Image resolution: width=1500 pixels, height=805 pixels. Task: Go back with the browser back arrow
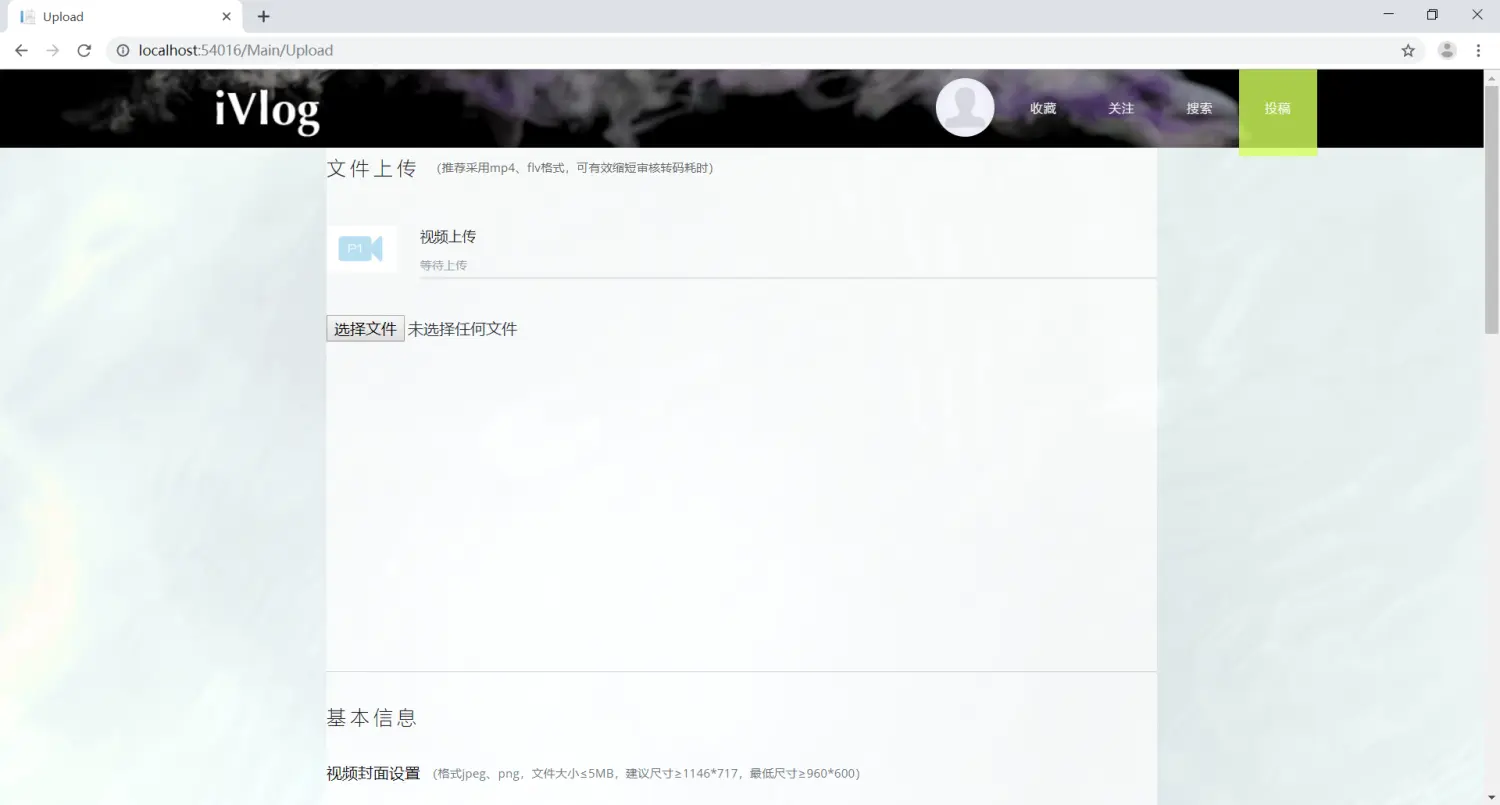(x=21, y=50)
